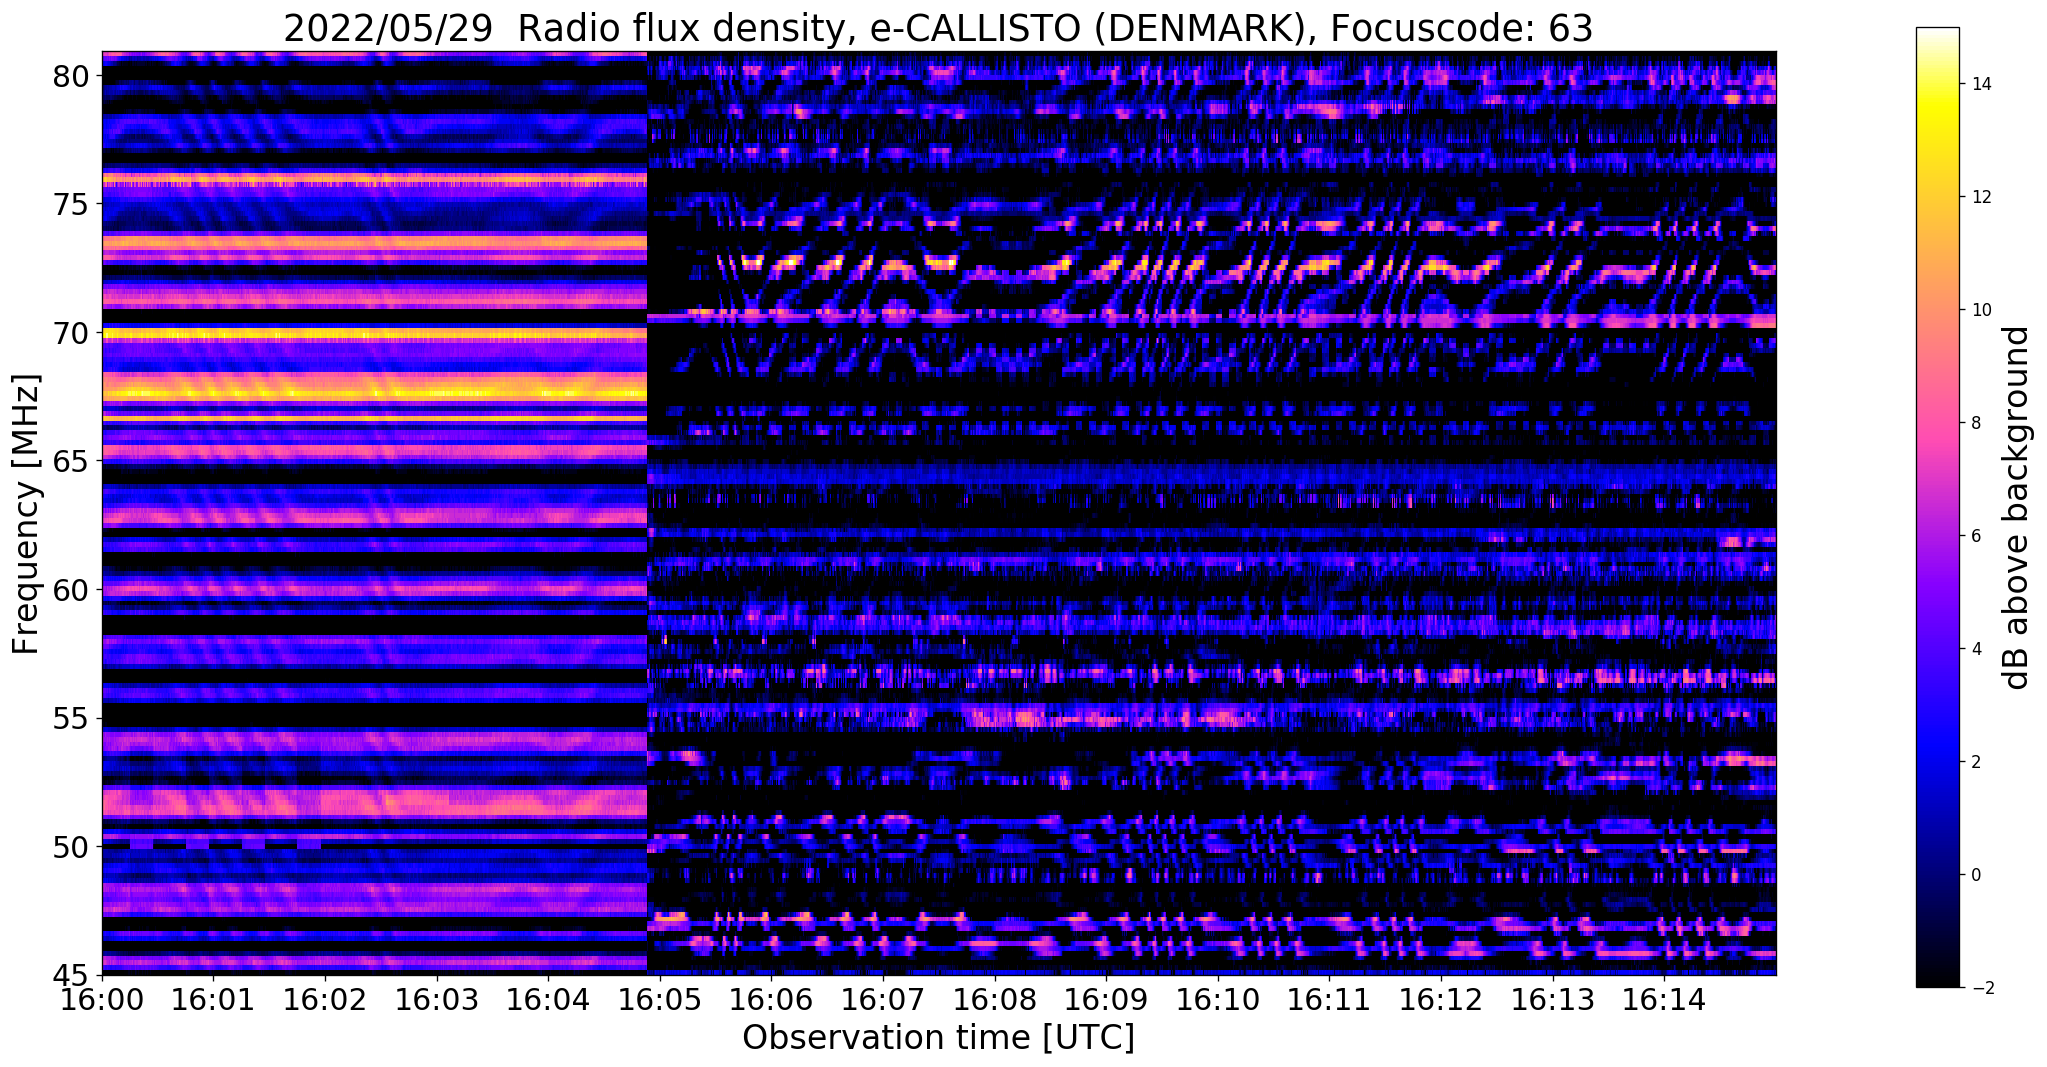
Task: Click the colorbar tick label 10
Action: (1981, 310)
